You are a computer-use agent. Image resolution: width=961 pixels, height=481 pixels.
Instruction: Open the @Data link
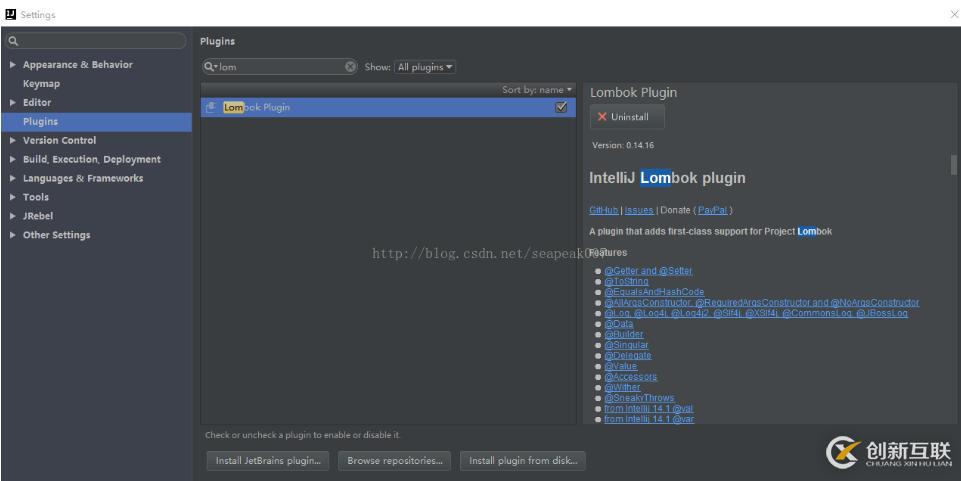618,324
